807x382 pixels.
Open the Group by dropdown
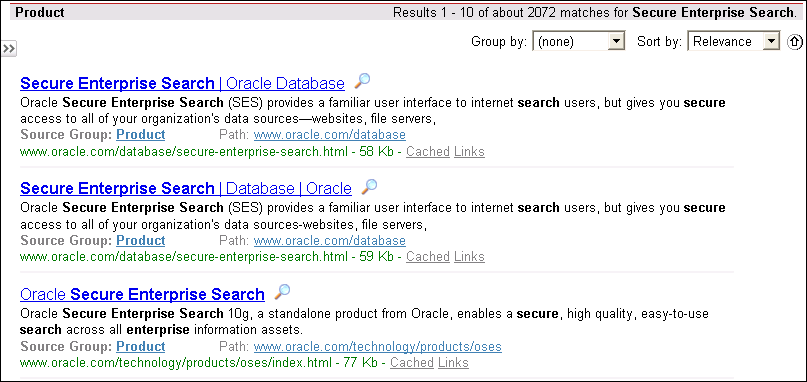coord(578,42)
